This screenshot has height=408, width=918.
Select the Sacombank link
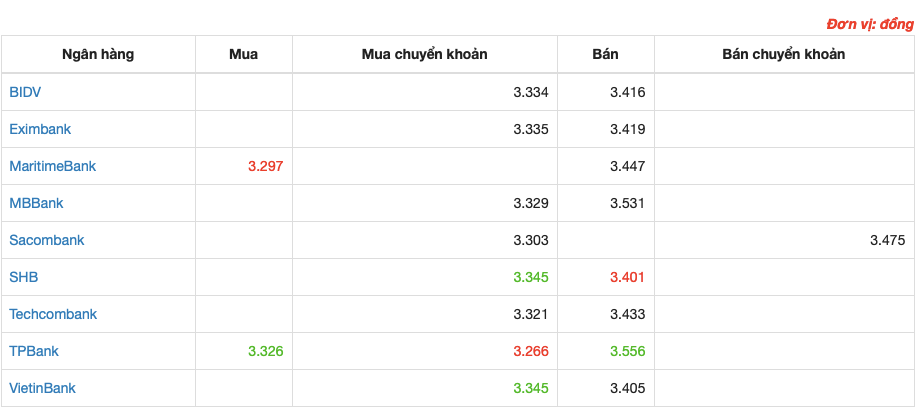point(47,240)
